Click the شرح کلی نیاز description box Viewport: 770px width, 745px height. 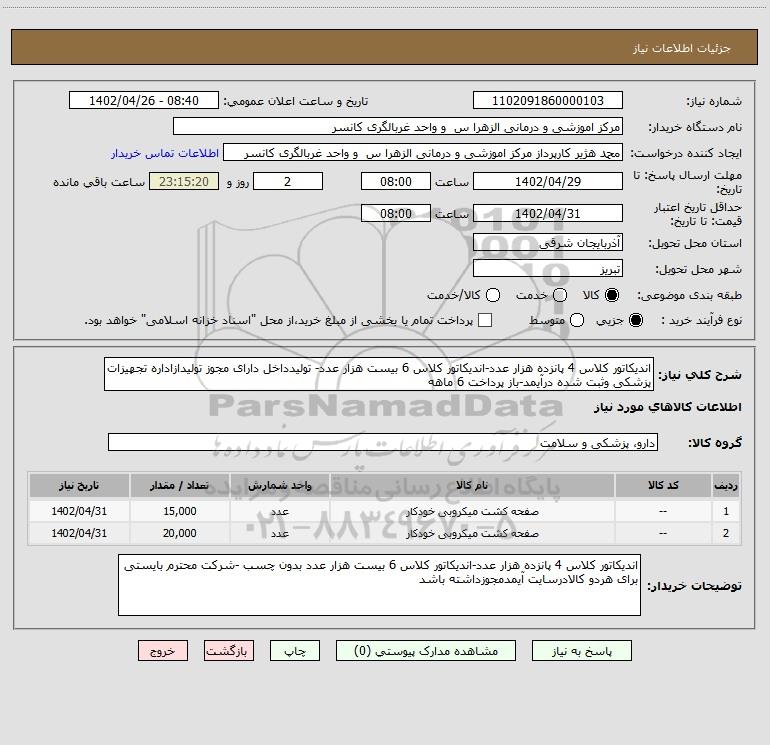tap(379, 375)
